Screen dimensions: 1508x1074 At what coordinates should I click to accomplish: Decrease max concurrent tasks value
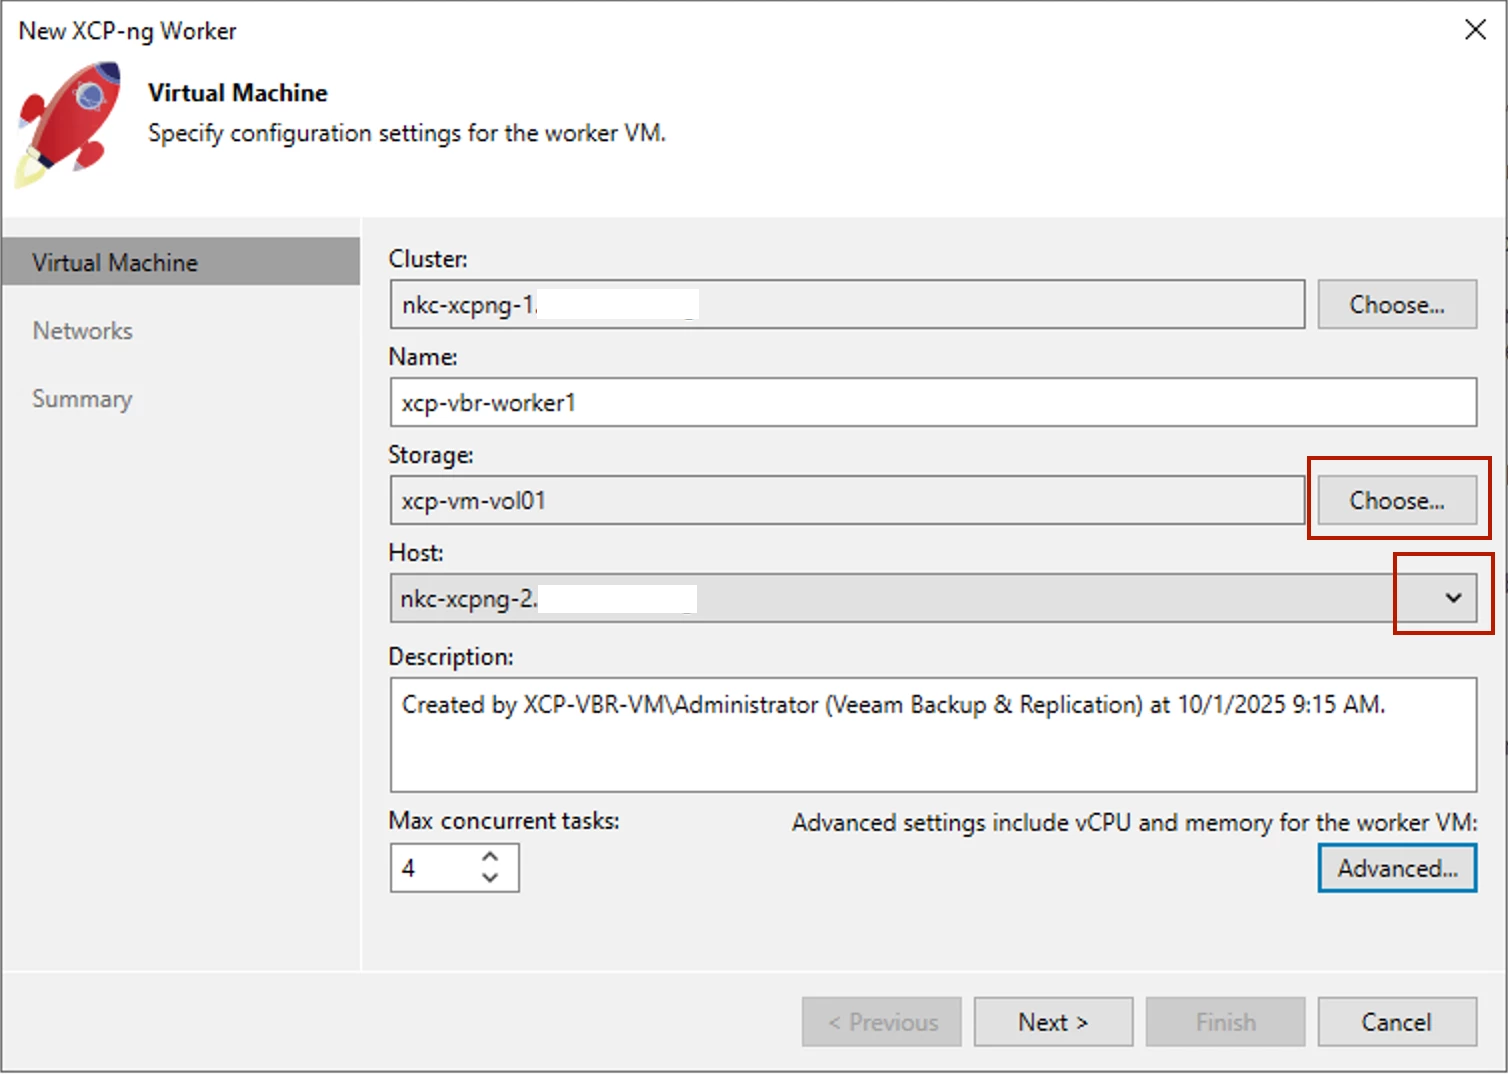click(x=490, y=878)
